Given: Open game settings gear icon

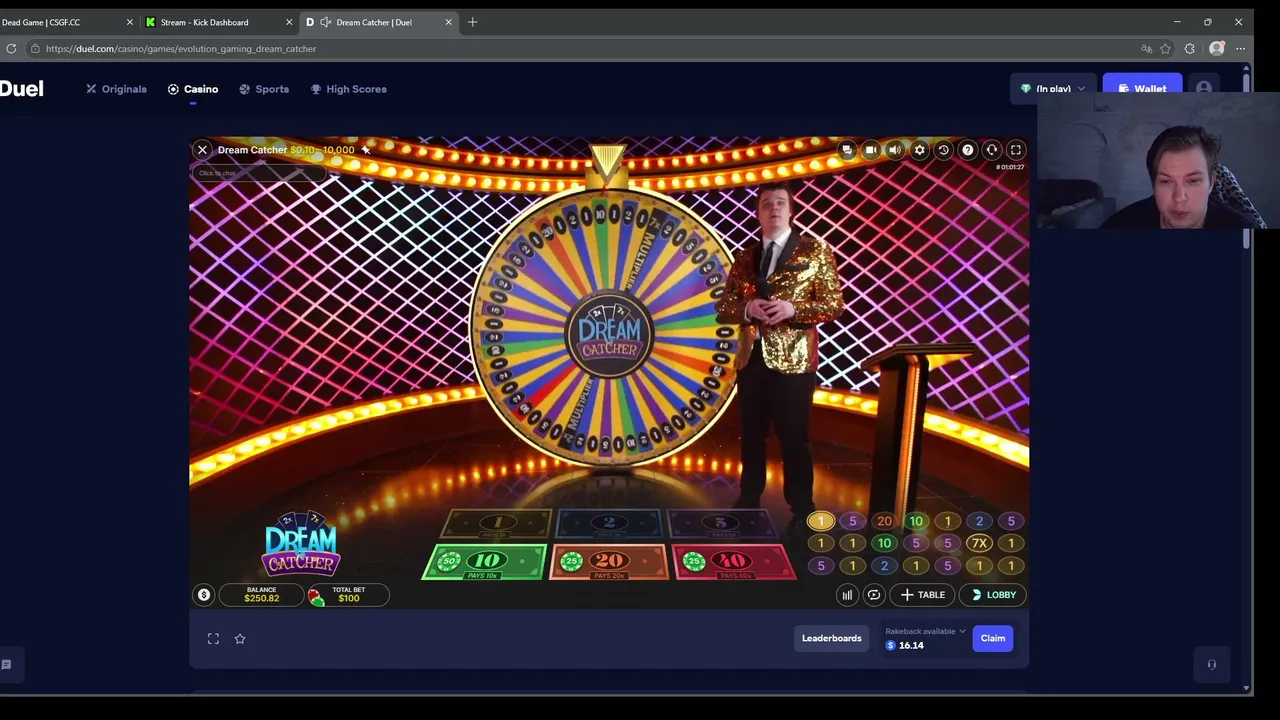Looking at the screenshot, I should coord(919,150).
